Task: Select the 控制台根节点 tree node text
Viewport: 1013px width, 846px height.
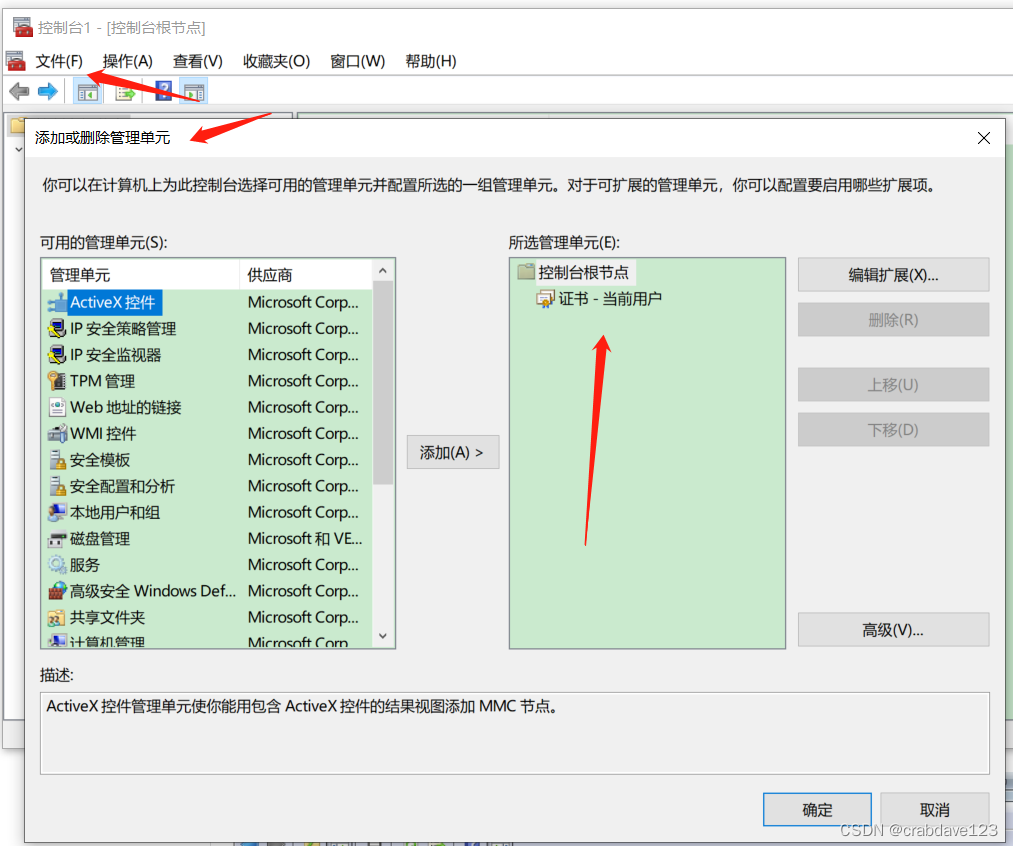Action: pyautogui.click(x=583, y=273)
